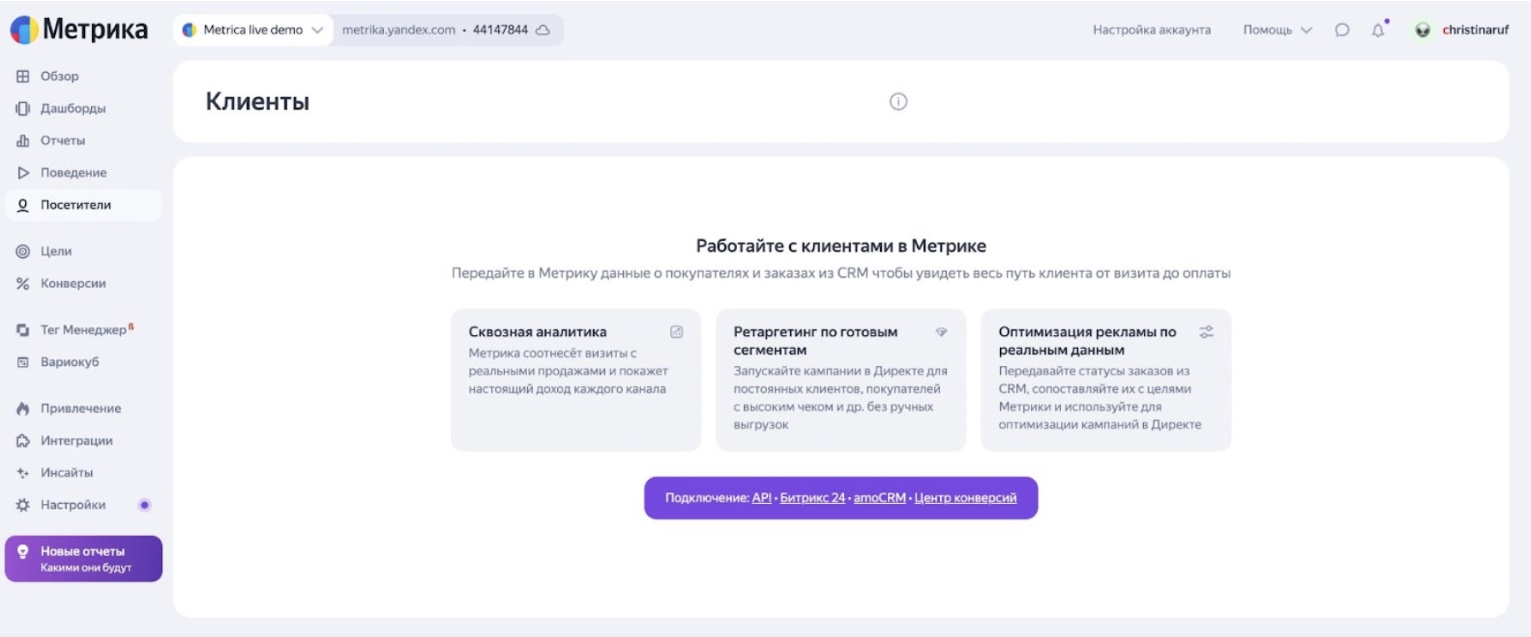This screenshot has width=1531, height=637.
Task: Click metrika.yandex.com counter address
Action: coord(399,30)
